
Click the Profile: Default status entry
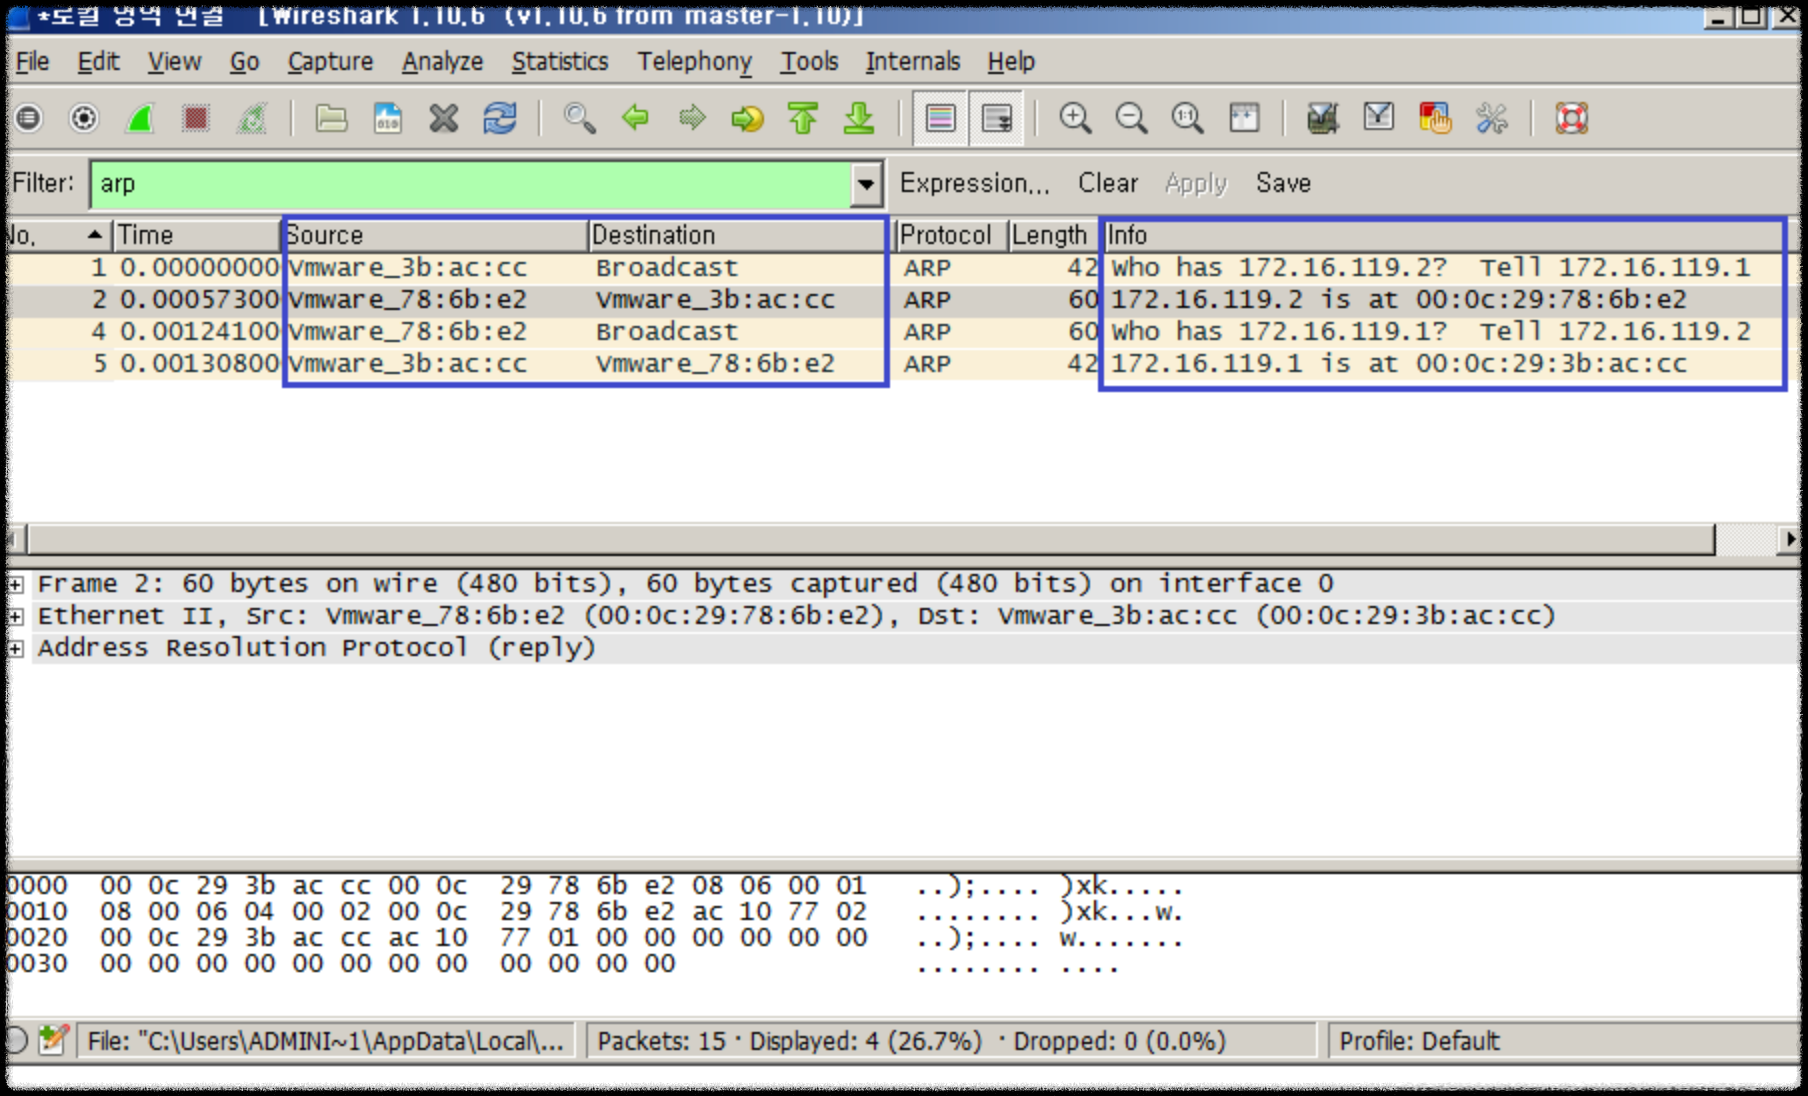point(1419,1041)
